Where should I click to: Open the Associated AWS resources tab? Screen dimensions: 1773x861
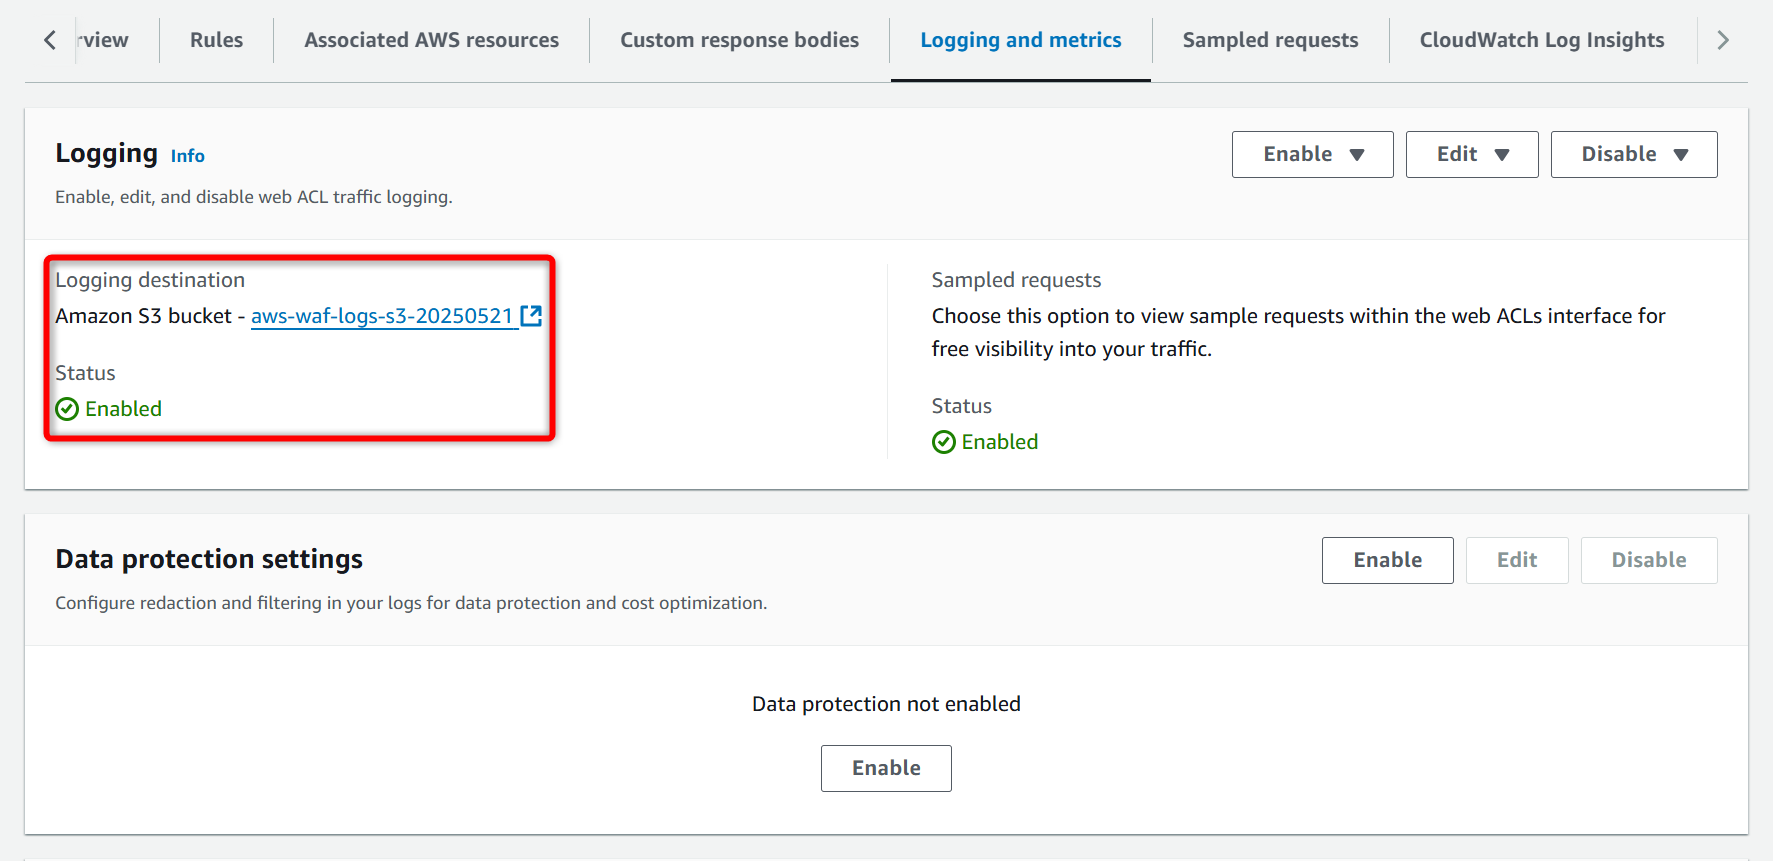[431, 40]
